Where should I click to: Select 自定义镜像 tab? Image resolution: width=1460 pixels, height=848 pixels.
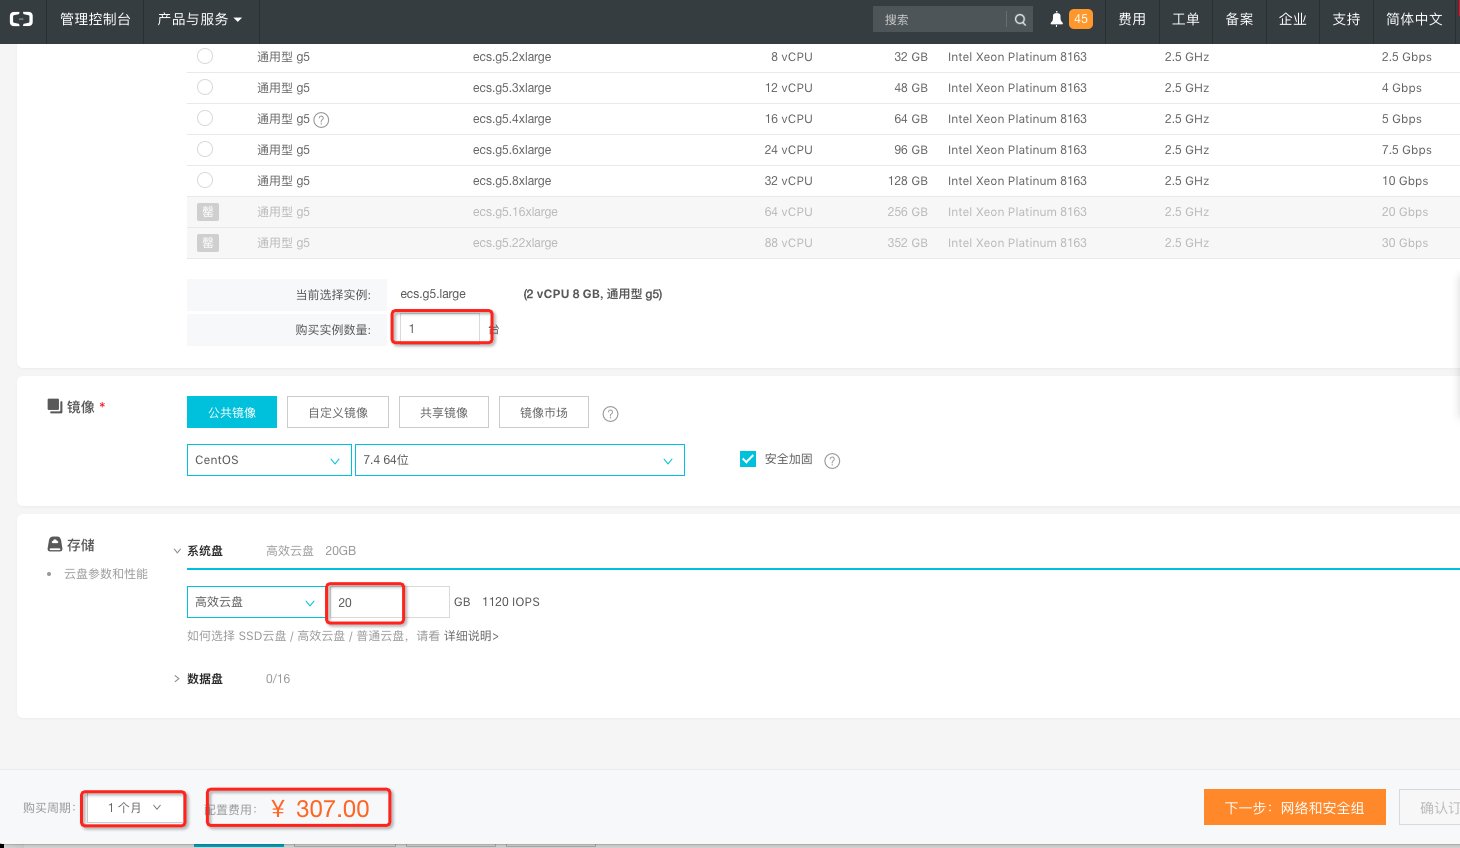[338, 412]
